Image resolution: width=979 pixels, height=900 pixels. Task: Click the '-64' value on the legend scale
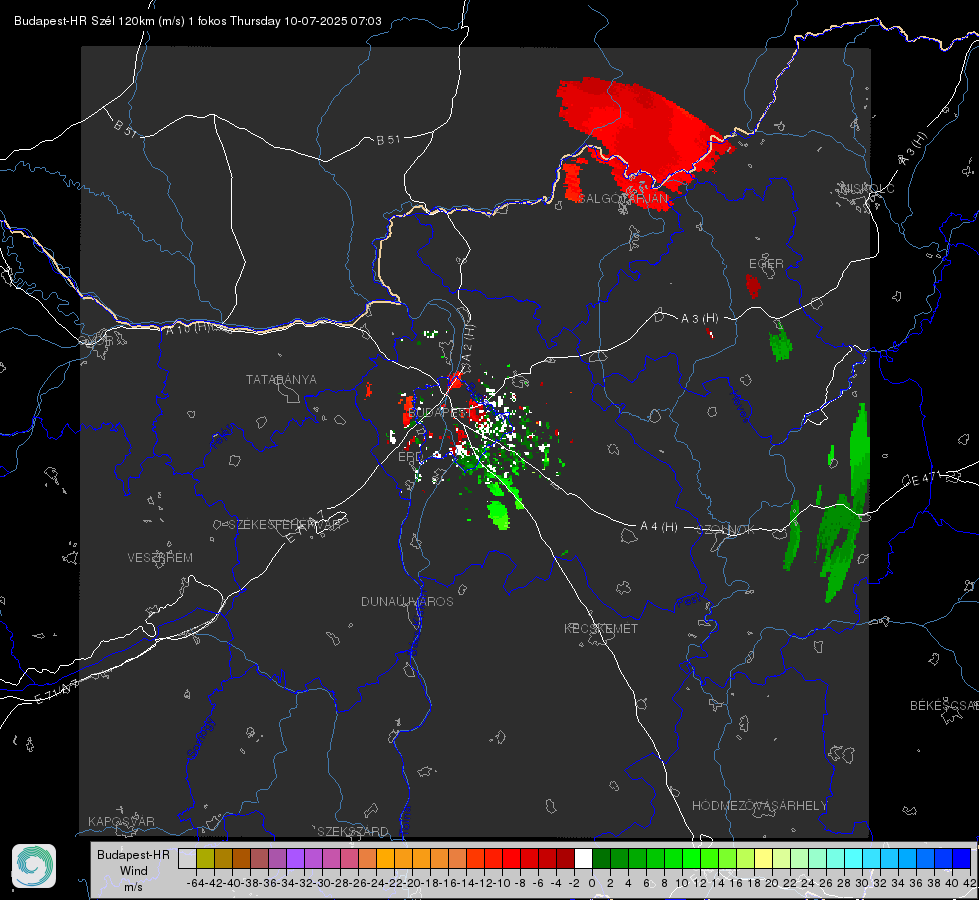pos(195,883)
